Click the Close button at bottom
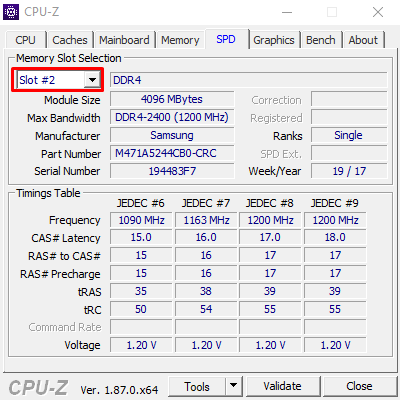Image resolution: width=400 pixels, height=400 pixels. pyautogui.click(x=359, y=386)
